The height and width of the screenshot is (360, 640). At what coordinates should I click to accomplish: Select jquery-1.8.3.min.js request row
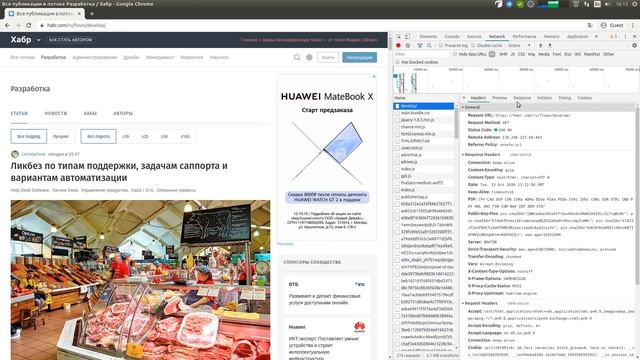(x=424, y=120)
